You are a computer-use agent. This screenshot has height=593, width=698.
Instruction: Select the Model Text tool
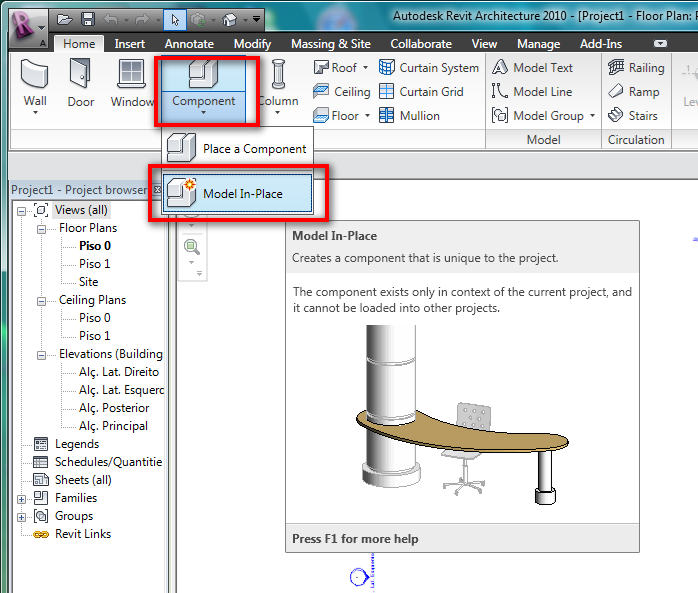(532, 68)
